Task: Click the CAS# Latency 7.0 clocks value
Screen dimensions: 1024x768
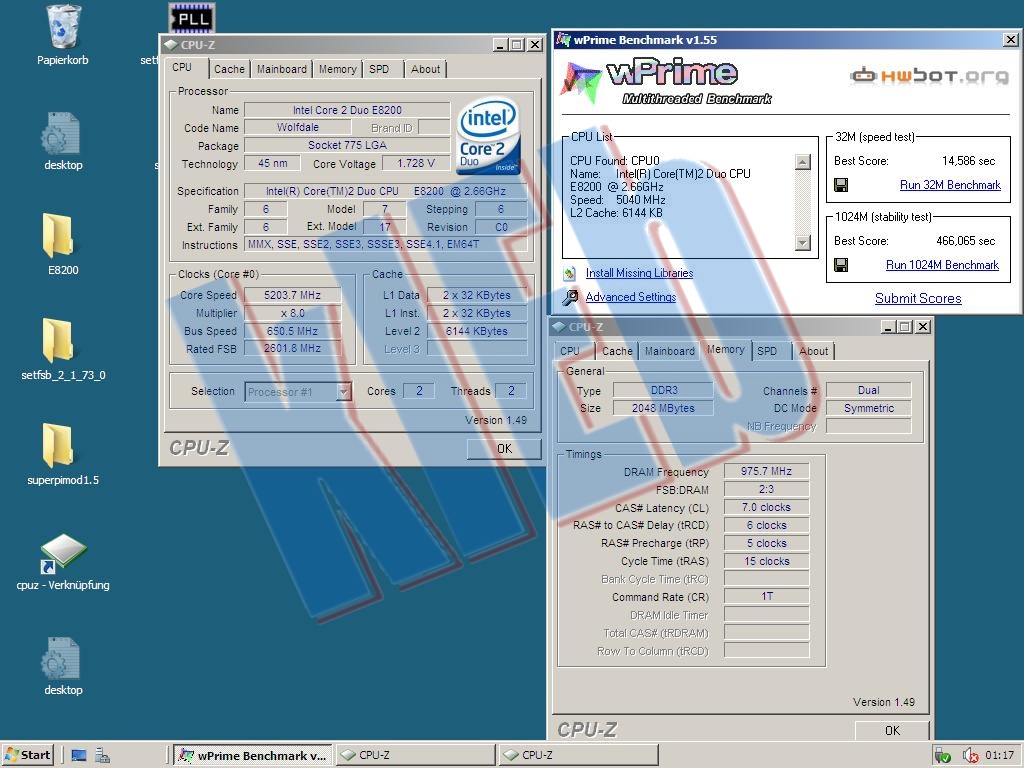Action: click(766, 507)
